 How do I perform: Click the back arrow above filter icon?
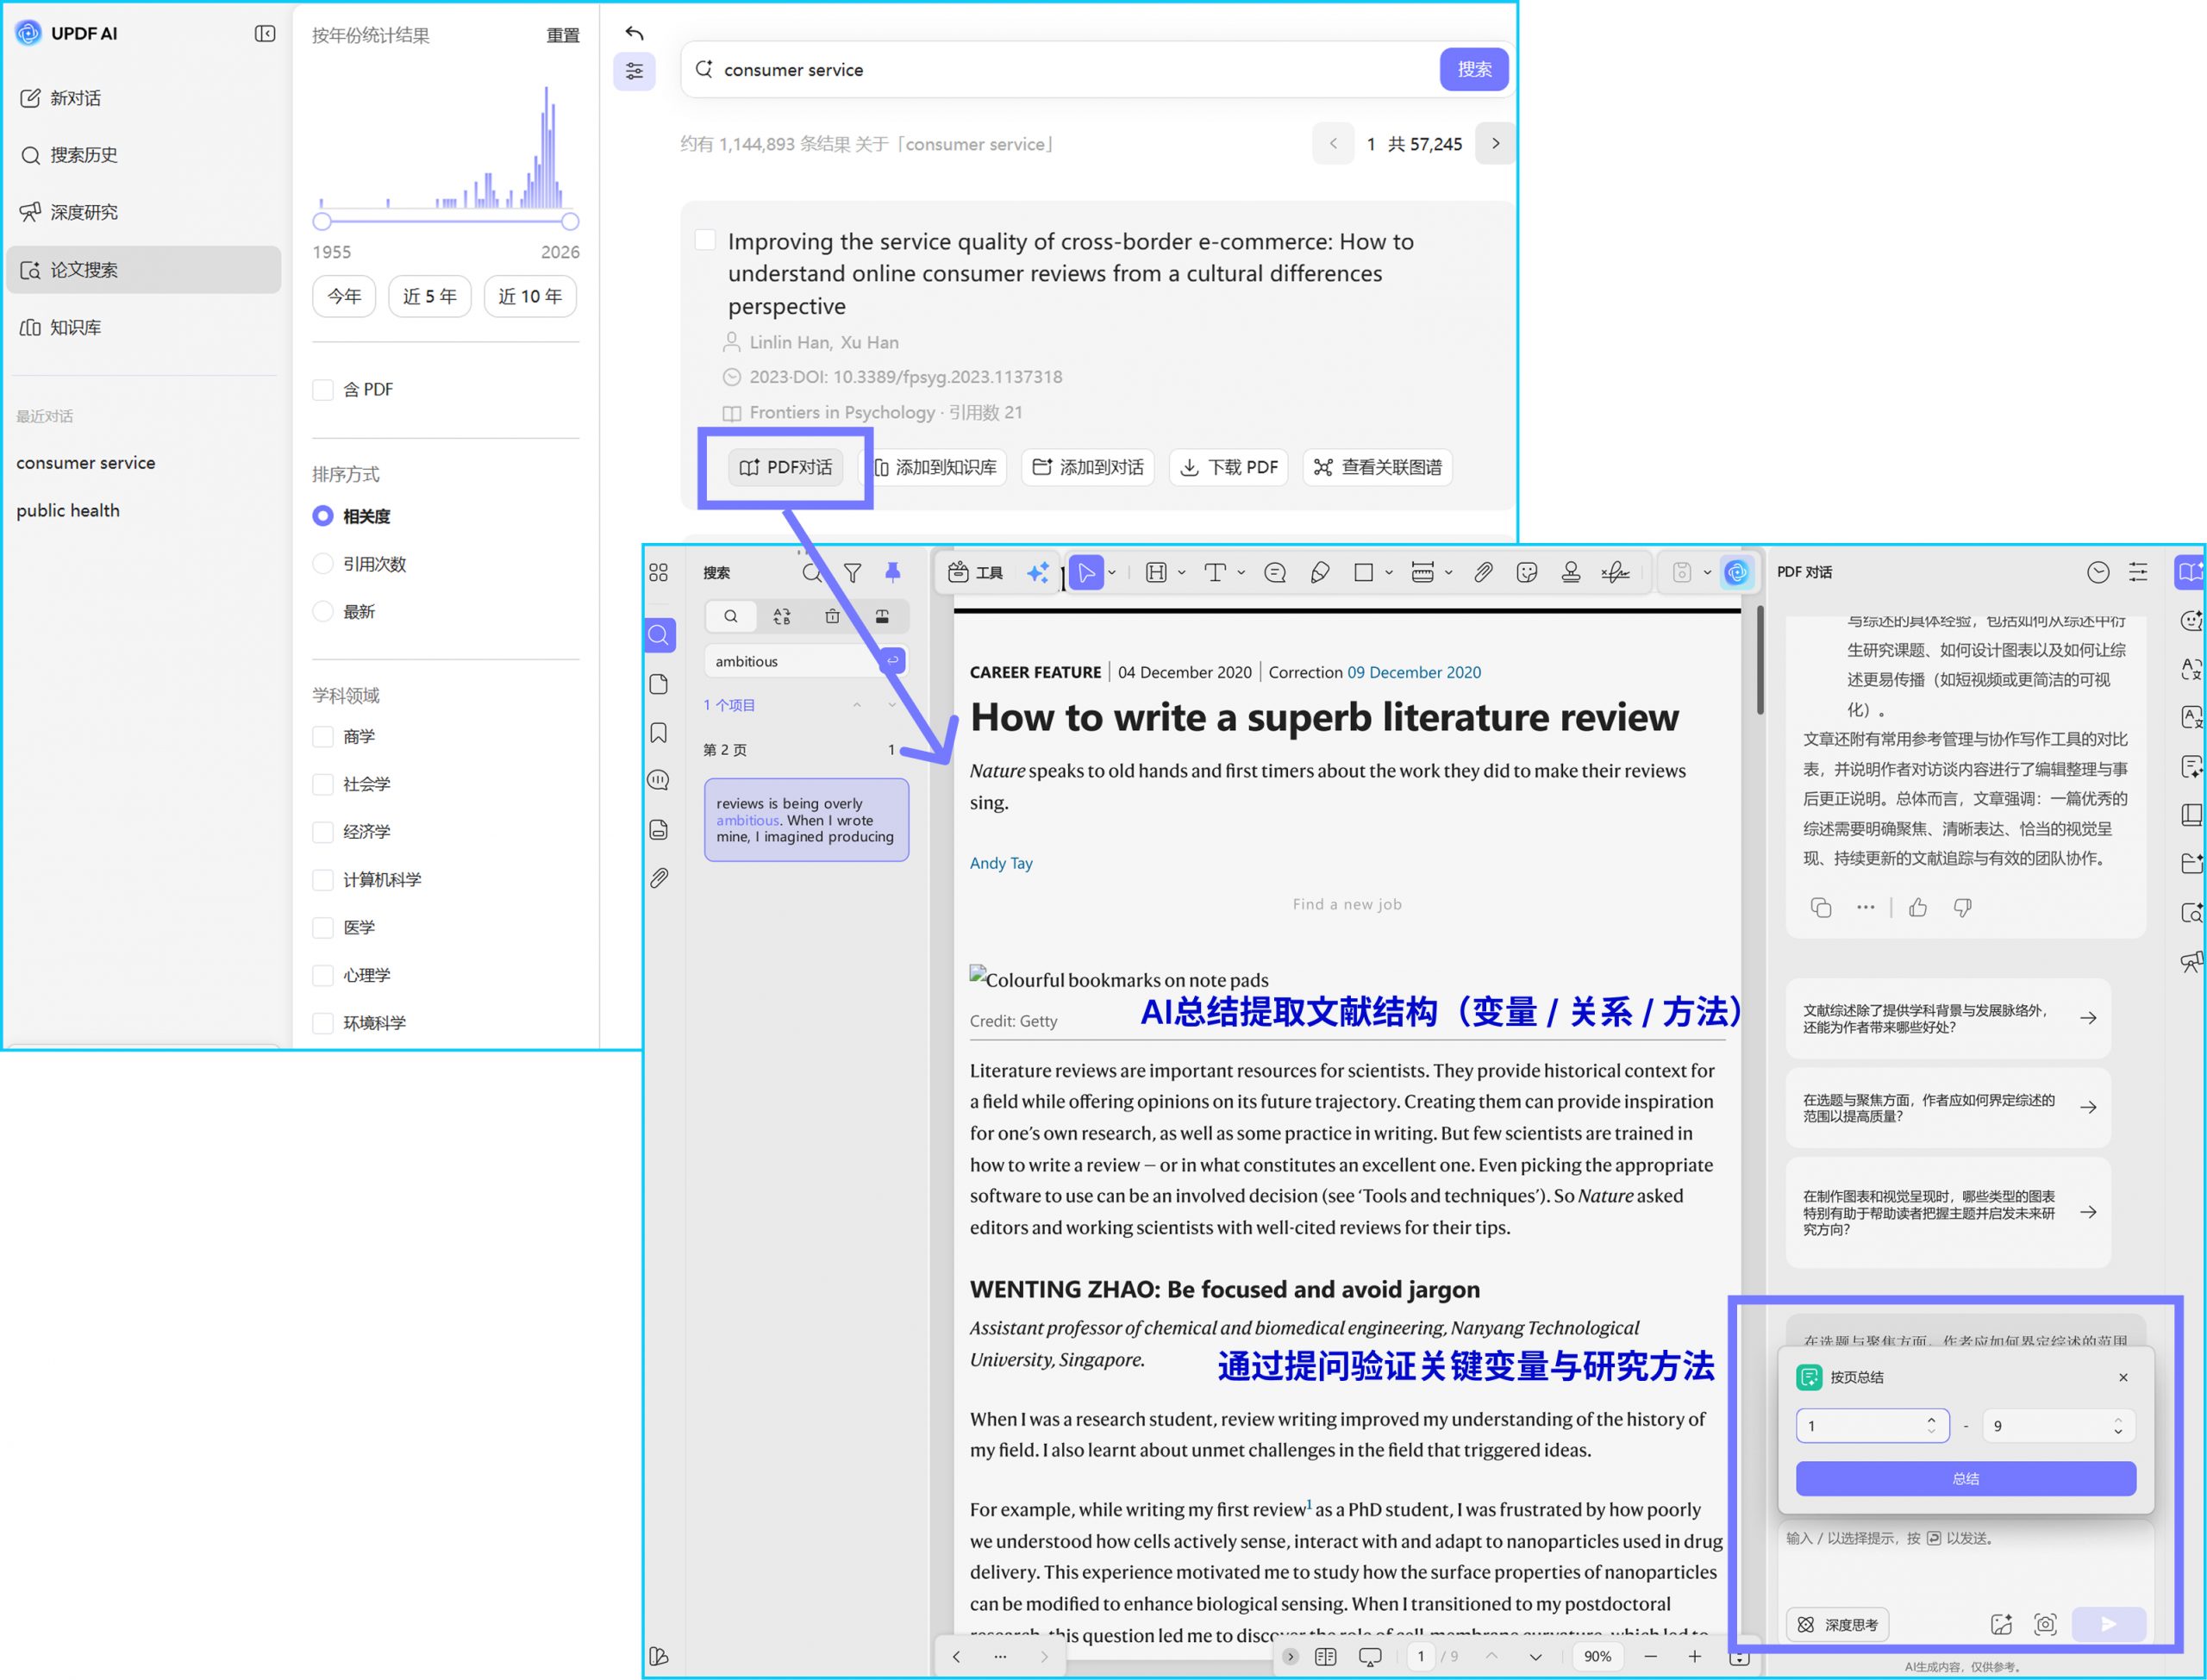coord(634,33)
